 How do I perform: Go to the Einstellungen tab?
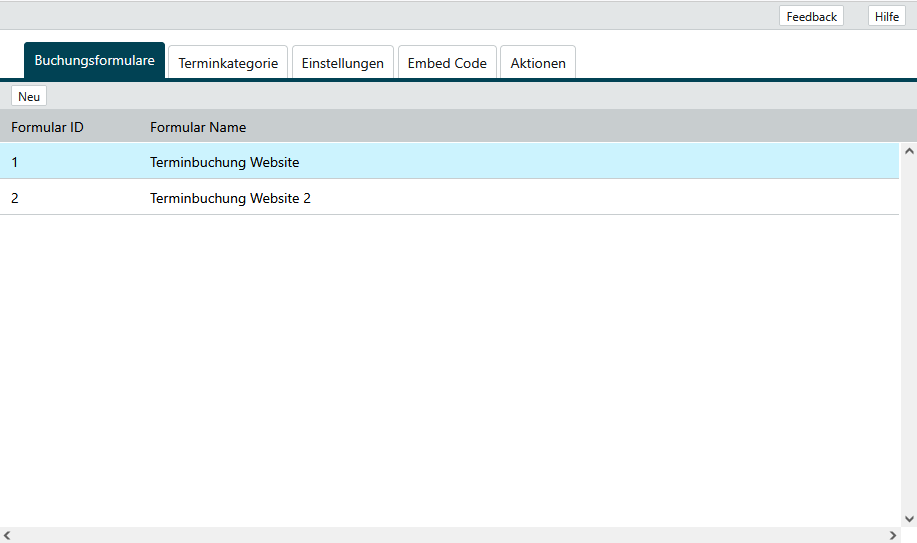pyautogui.click(x=342, y=63)
